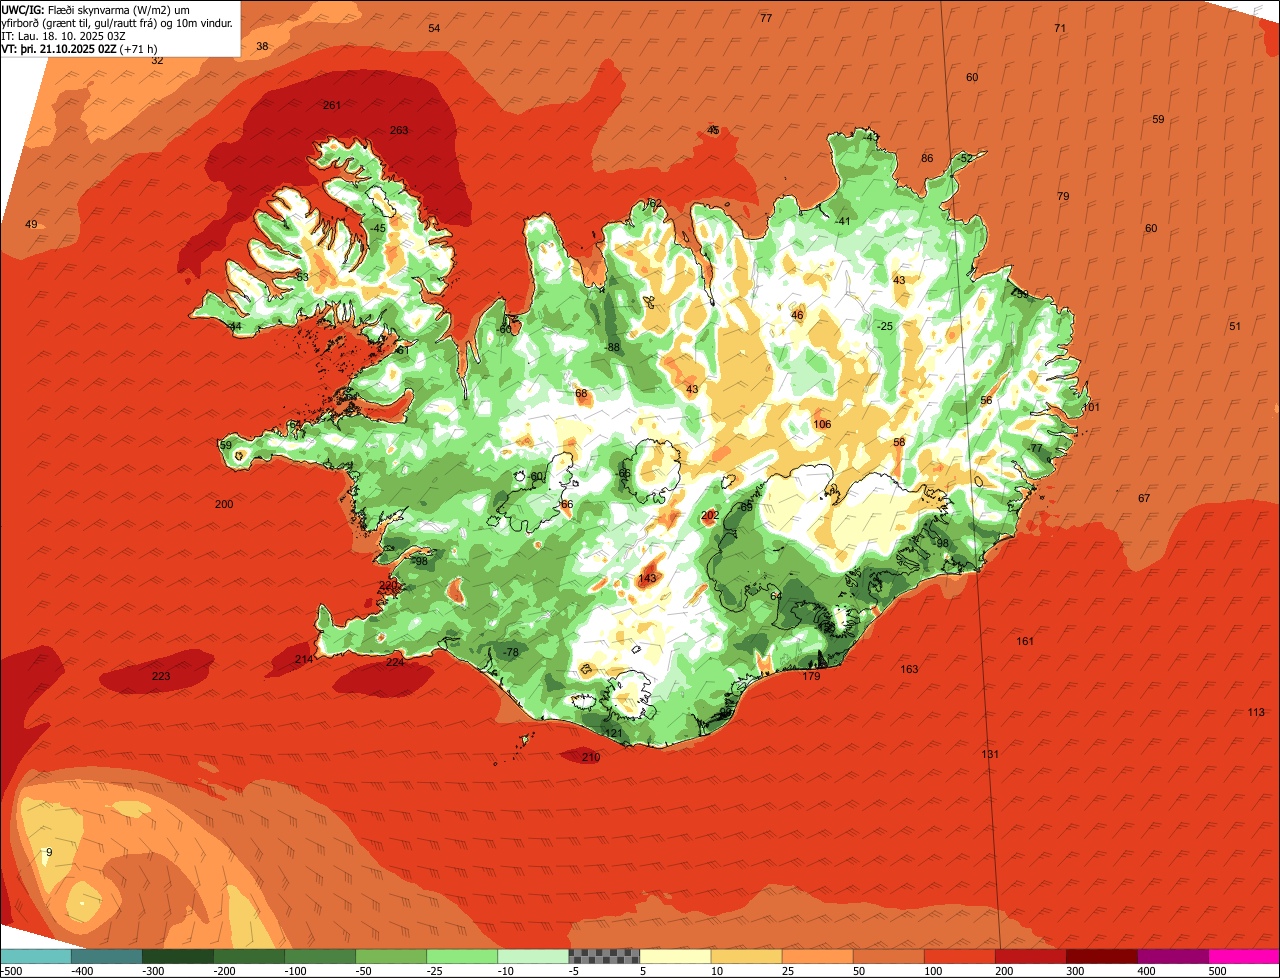Click the map value 143 in the southern highlands
The image size is (1280, 978).
(647, 579)
